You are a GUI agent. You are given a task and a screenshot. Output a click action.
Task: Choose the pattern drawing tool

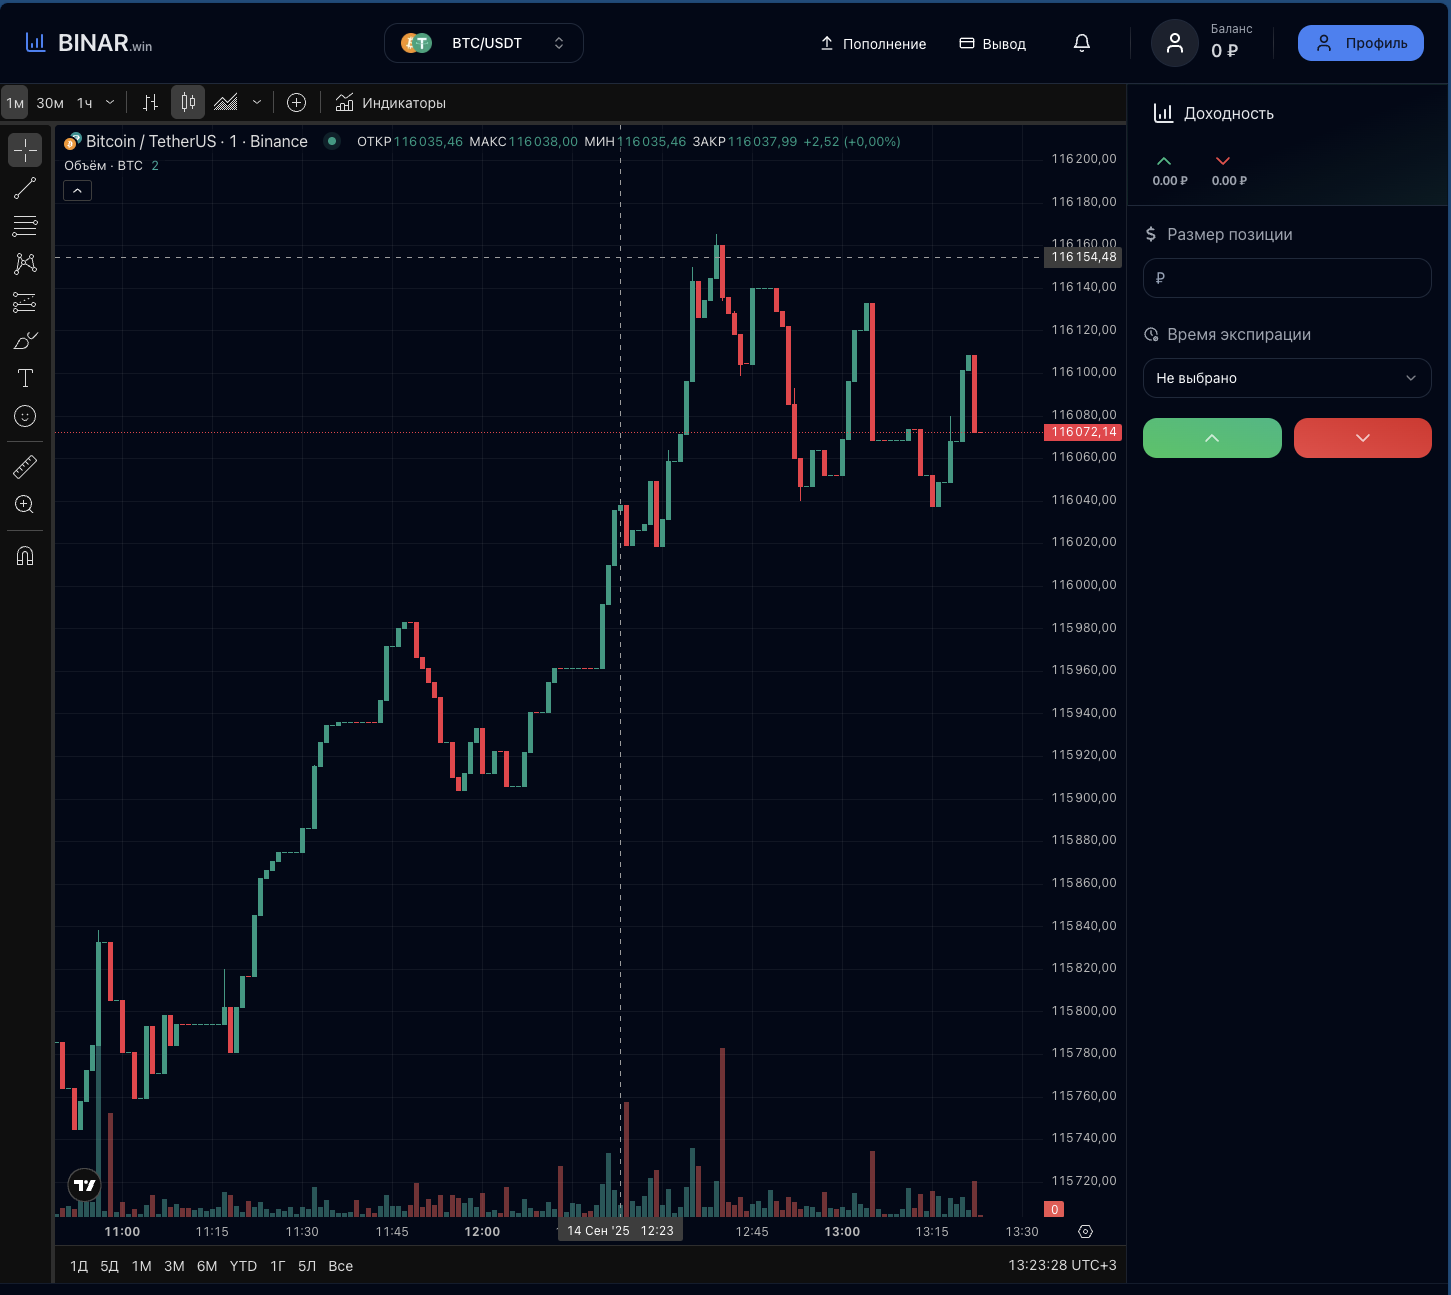pyautogui.click(x=25, y=264)
